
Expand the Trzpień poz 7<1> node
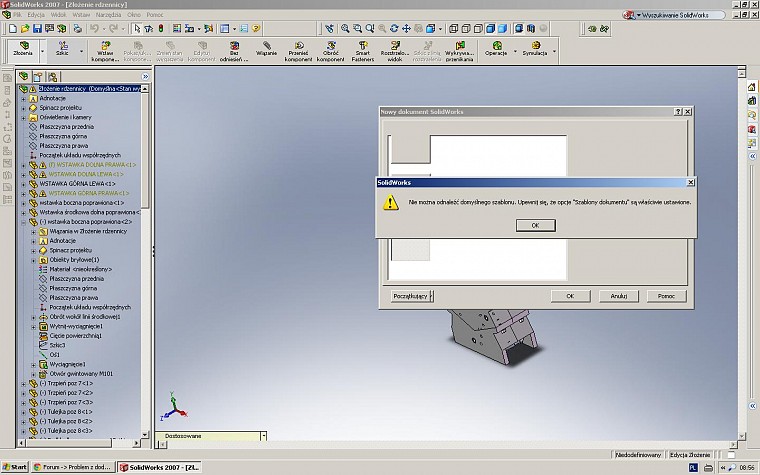coord(23,383)
